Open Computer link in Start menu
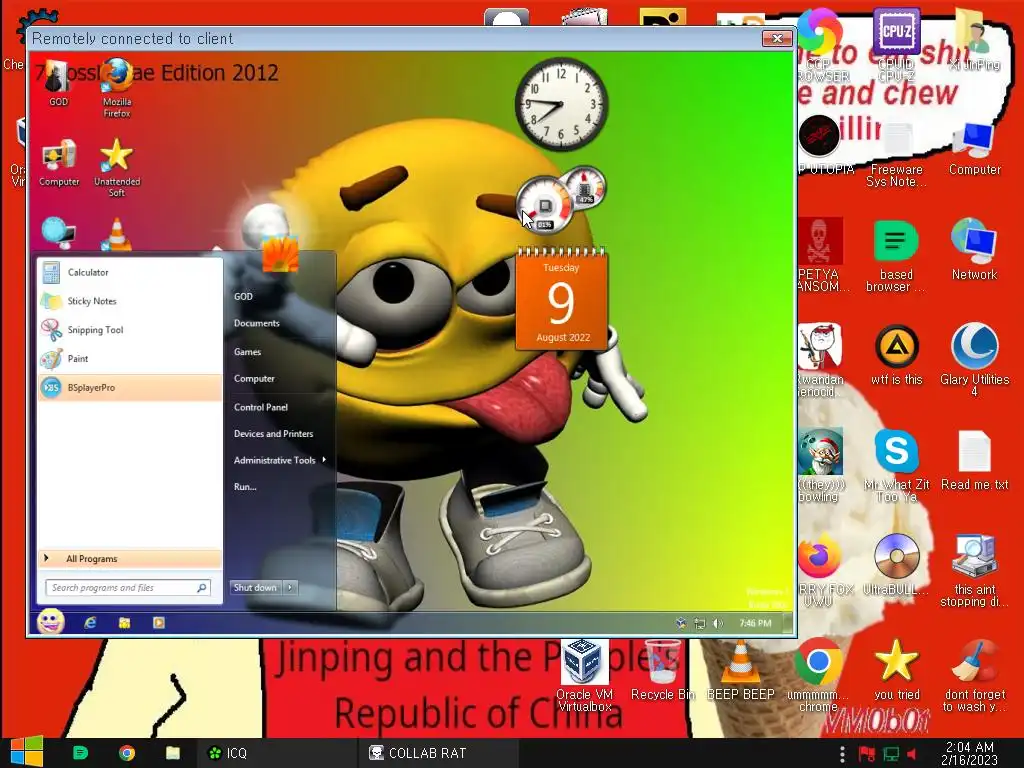This screenshot has height=768, width=1024. (254, 379)
